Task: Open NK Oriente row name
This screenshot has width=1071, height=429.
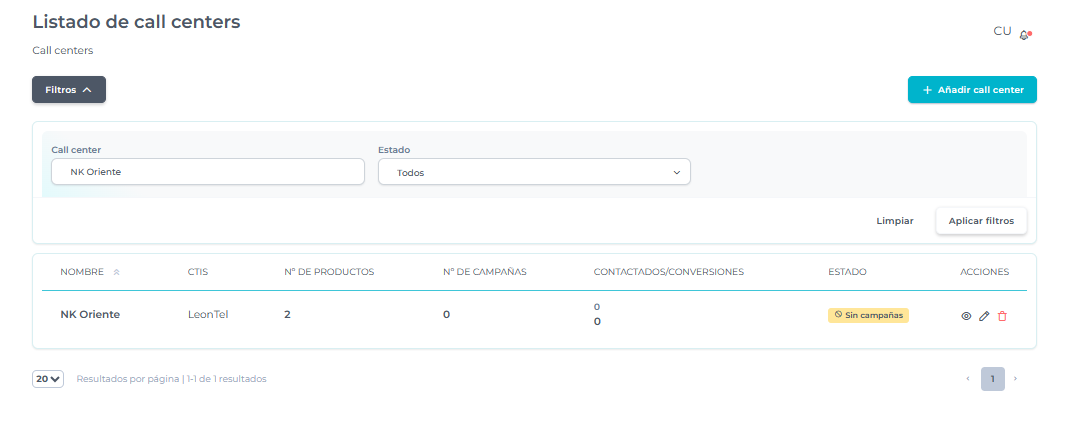Action: 90,314
